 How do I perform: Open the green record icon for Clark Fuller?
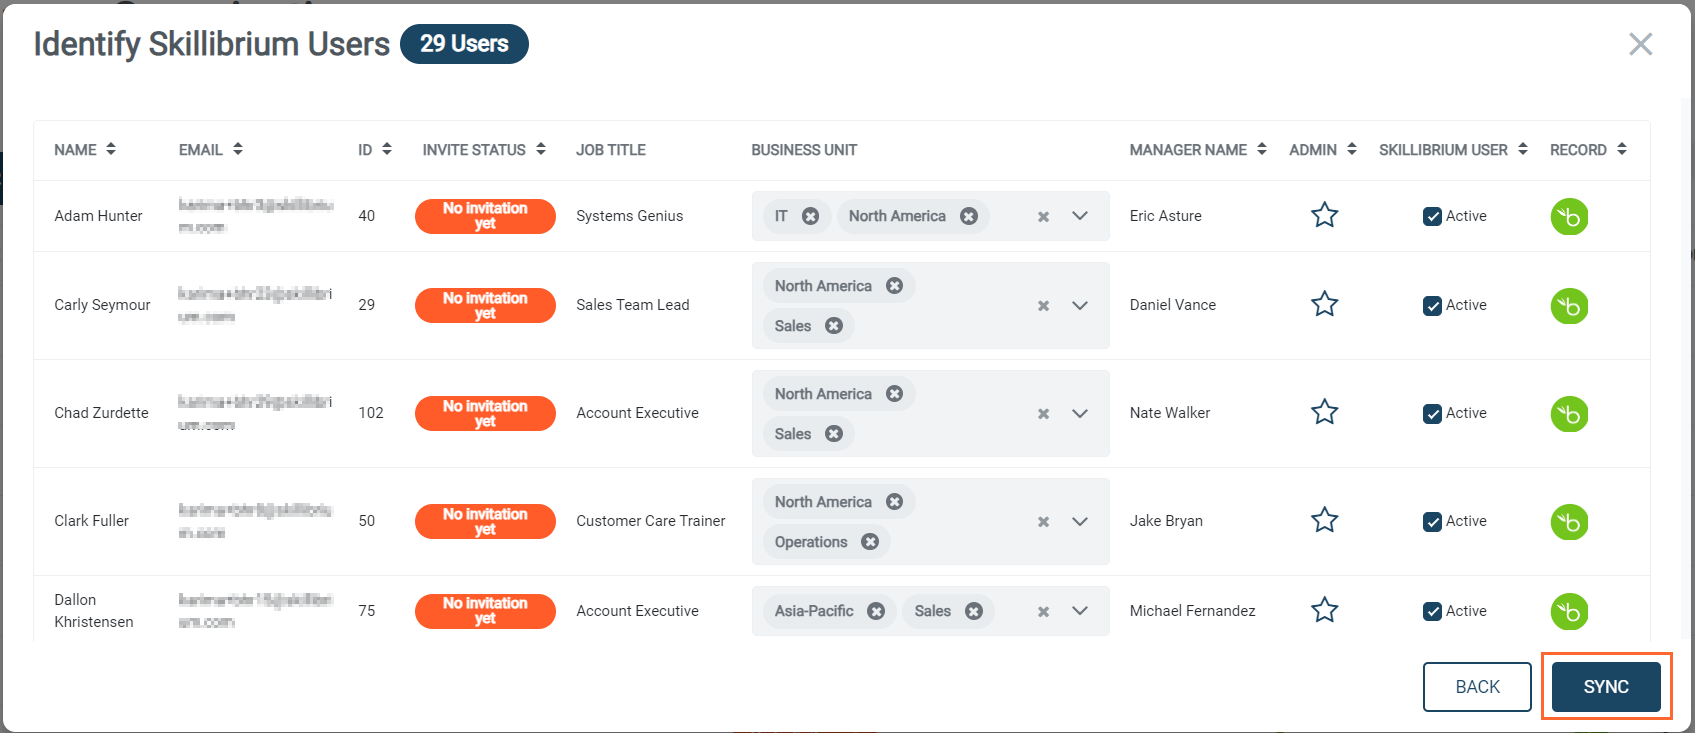pyautogui.click(x=1569, y=522)
